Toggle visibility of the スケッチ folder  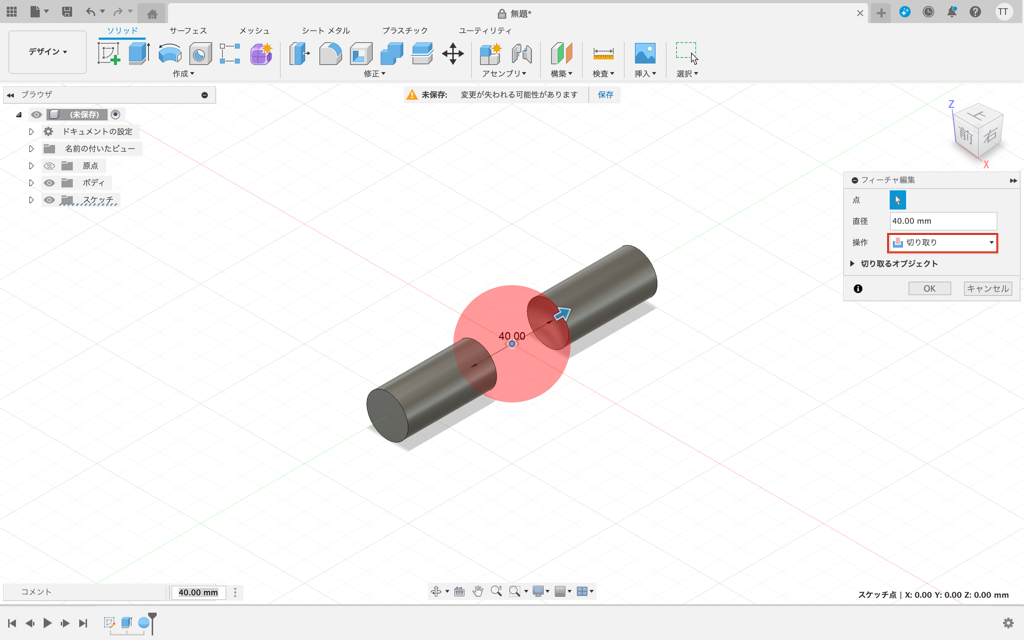pos(49,200)
